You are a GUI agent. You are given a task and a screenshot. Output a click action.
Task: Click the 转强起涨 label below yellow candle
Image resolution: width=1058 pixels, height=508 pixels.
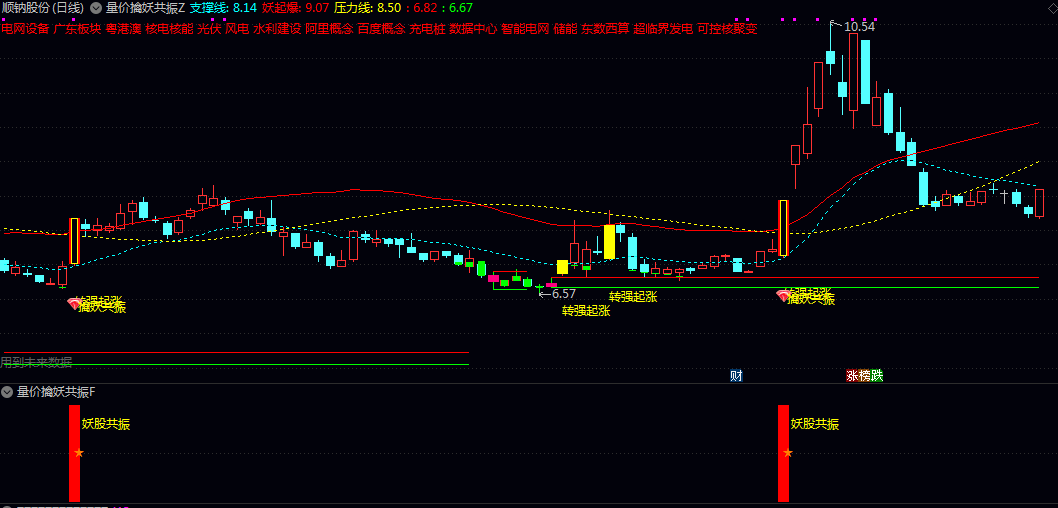point(633,296)
